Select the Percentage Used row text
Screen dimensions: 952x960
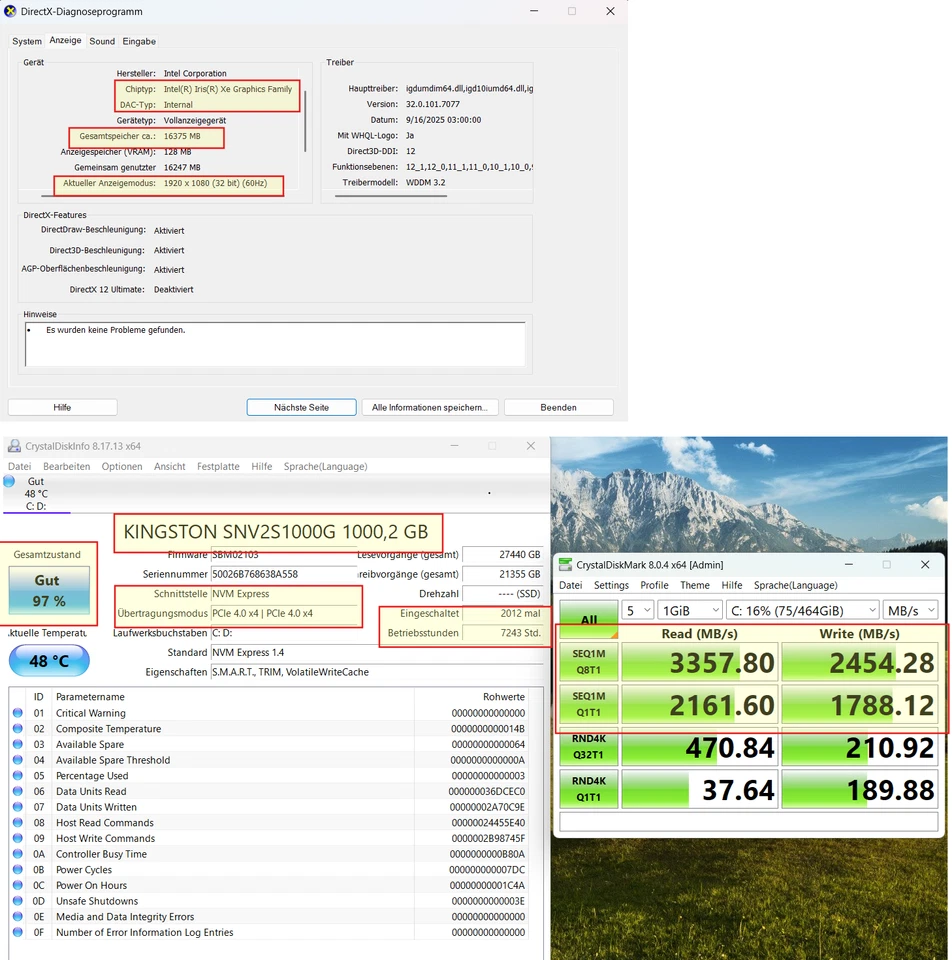click(92, 776)
